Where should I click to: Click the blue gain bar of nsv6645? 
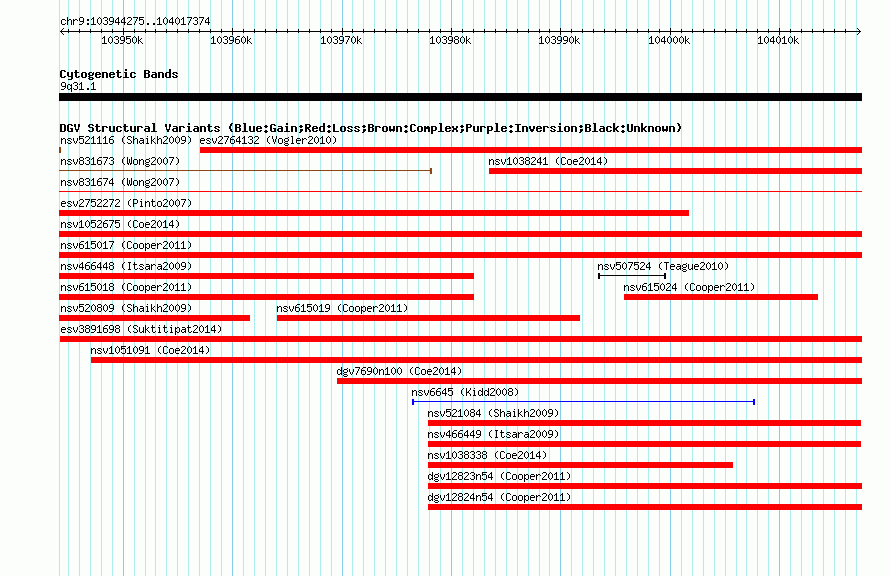click(583, 402)
